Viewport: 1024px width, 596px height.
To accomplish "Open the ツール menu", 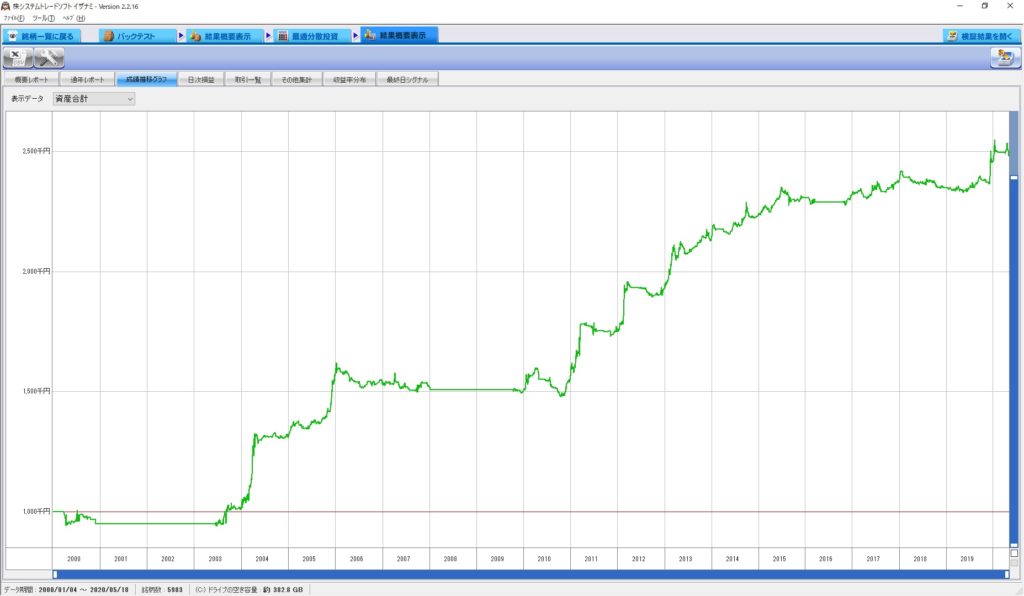I will click(44, 18).
